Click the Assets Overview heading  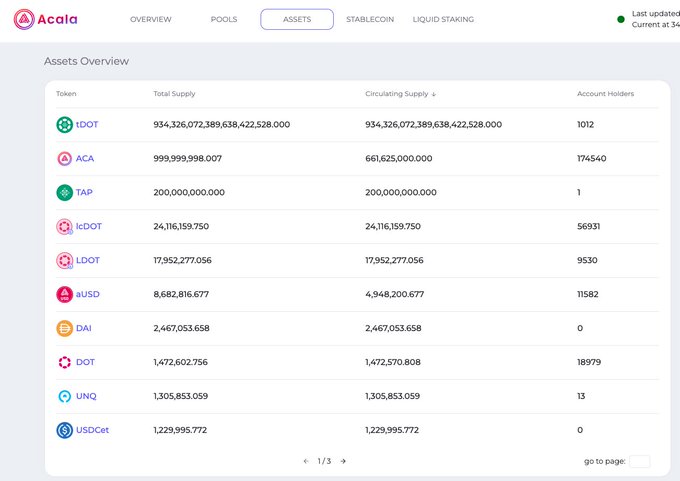pos(86,61)
